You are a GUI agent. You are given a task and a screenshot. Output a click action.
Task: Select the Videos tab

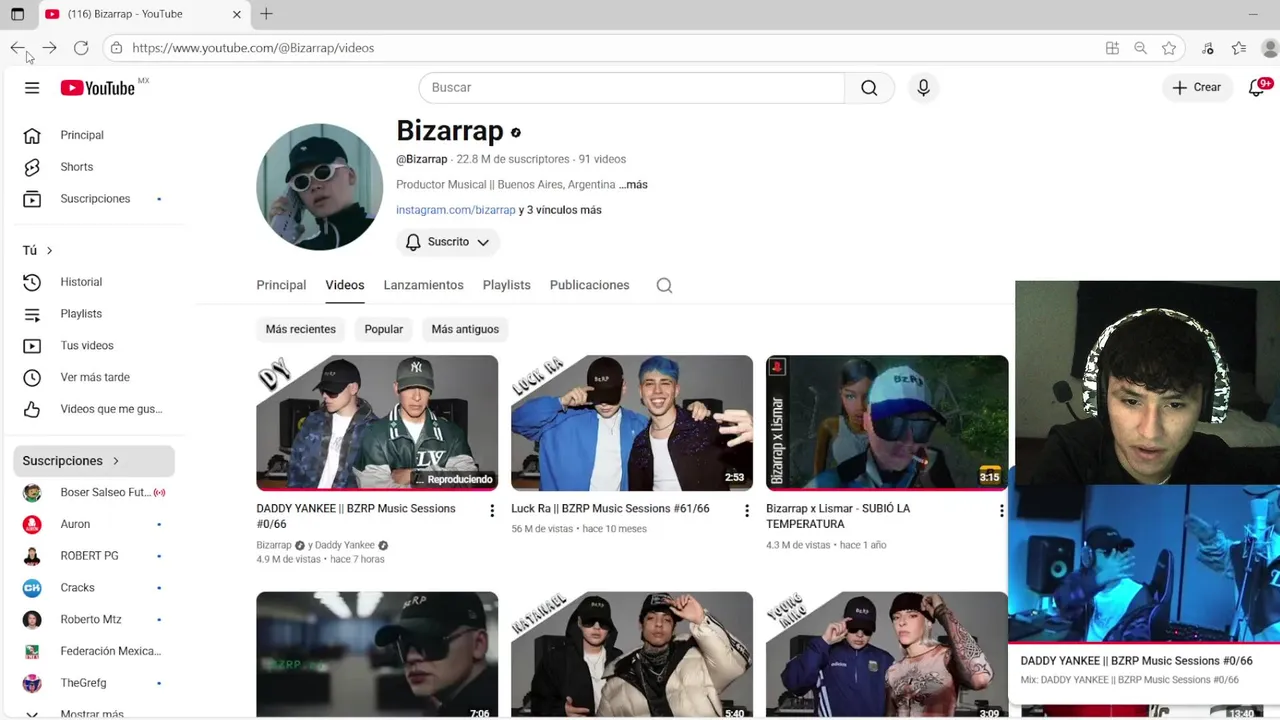[x=345, y=285]
